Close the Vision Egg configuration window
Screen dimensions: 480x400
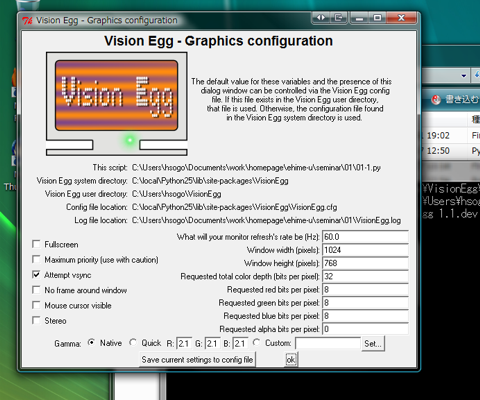coord(402,18)
